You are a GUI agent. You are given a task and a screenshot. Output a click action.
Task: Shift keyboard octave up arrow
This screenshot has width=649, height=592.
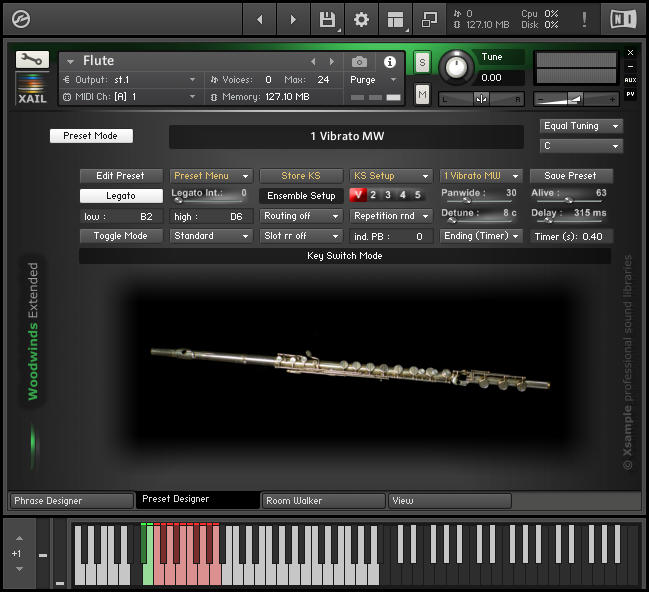coord(19,539)
